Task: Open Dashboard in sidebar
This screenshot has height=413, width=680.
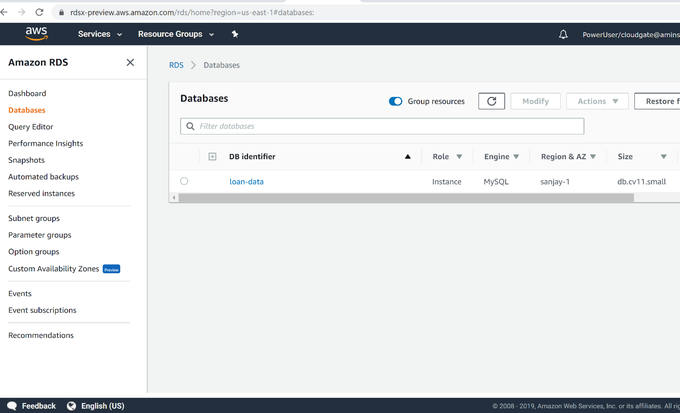Action: 27,93
